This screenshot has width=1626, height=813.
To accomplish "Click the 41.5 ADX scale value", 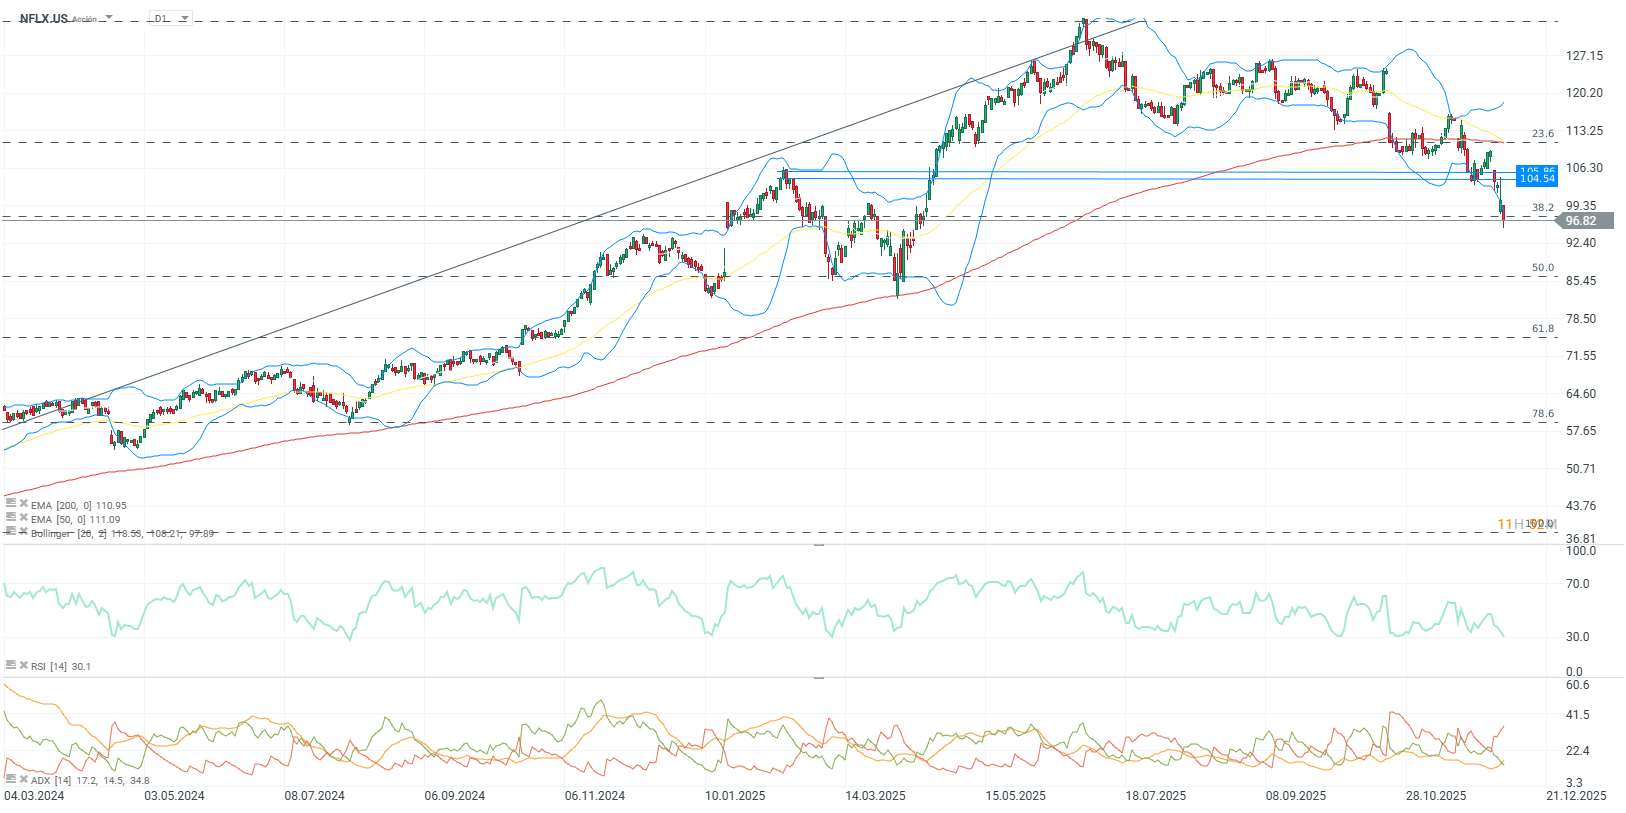I will (1577, 715).
